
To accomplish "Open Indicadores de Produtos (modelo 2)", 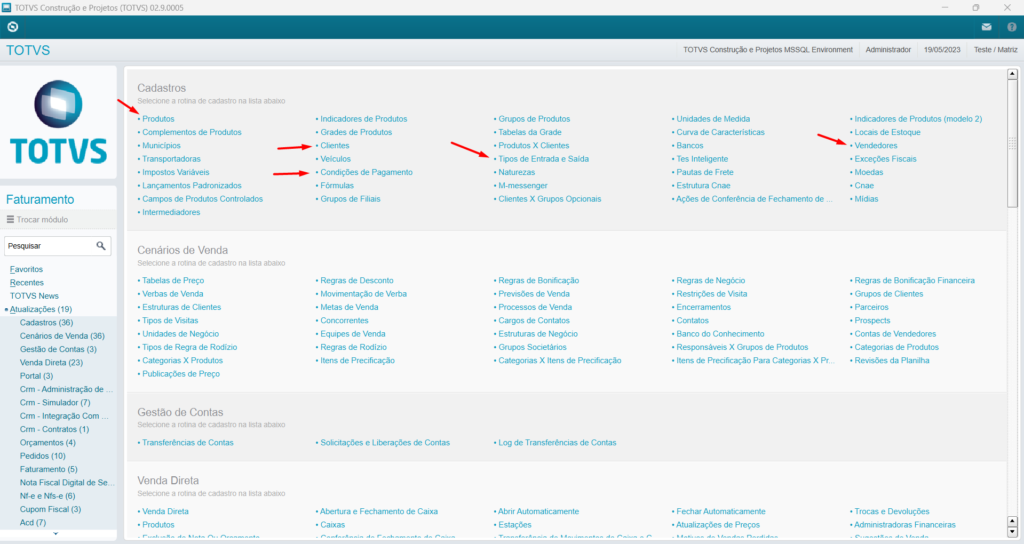I will tap(918, 119).
